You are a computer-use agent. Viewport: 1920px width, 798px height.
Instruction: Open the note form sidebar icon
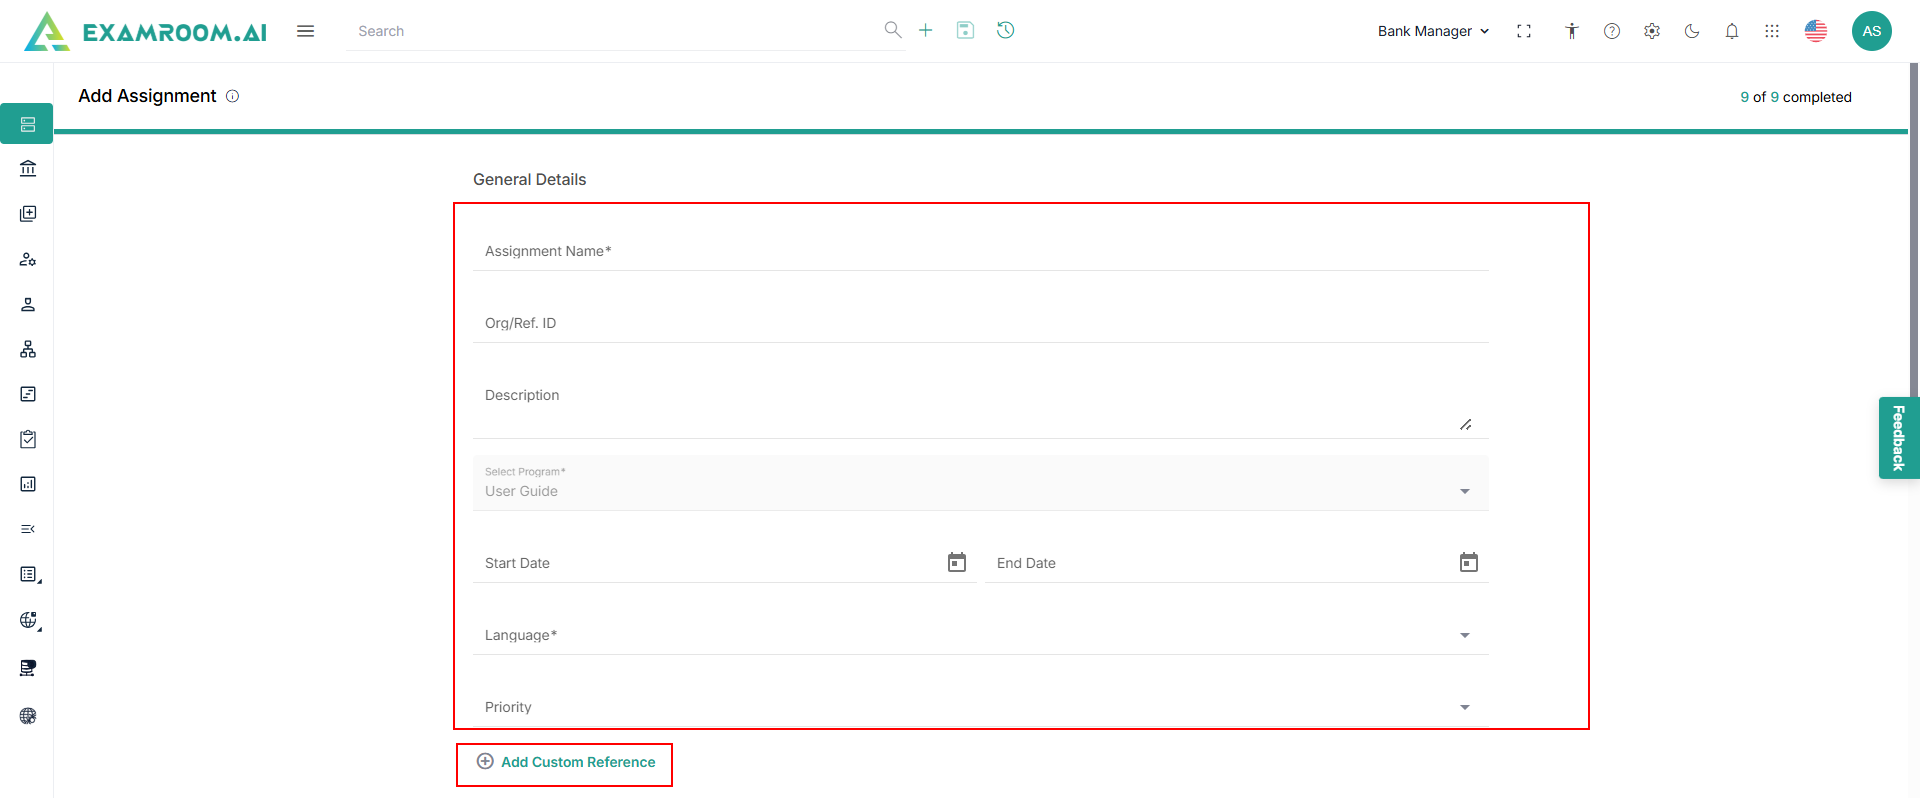pyautogui.click(x=28, y=394)
